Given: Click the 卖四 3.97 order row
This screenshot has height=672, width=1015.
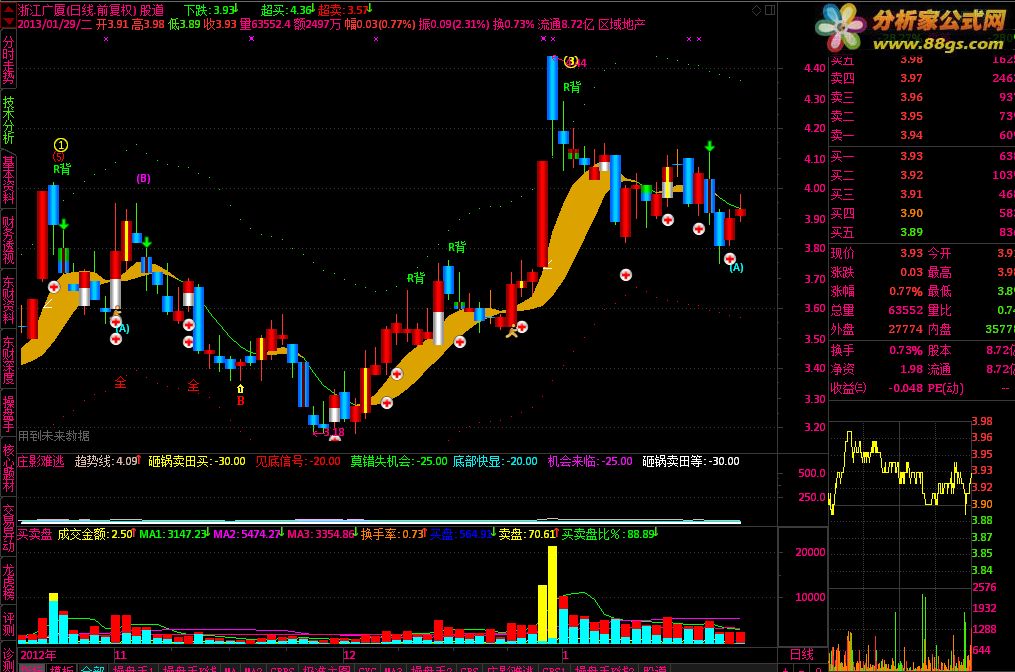Looking at the screenshot, I should tap(922, 78).
